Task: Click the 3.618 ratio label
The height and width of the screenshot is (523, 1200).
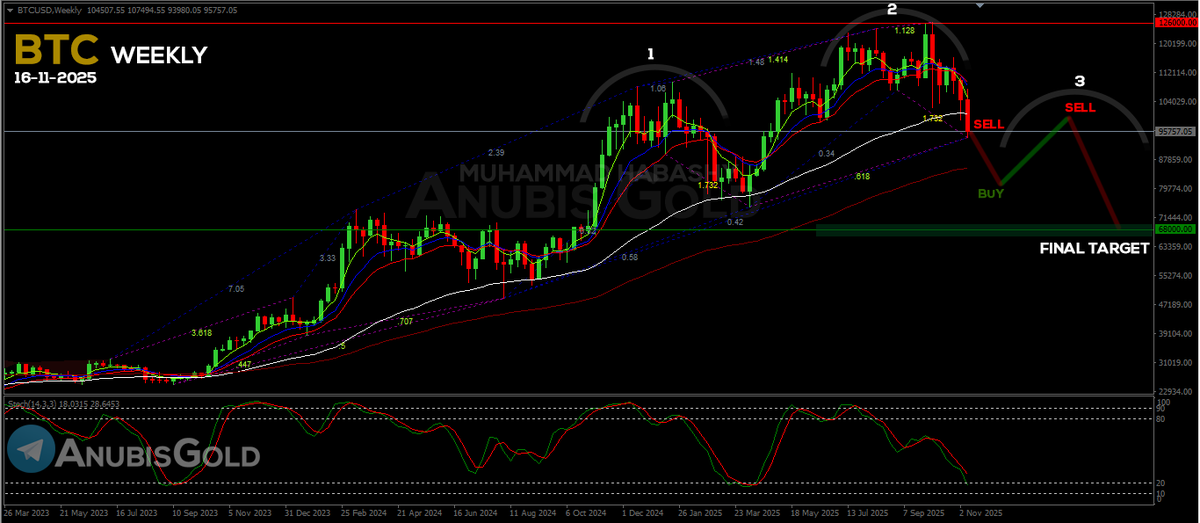Action: click(202, 332)
